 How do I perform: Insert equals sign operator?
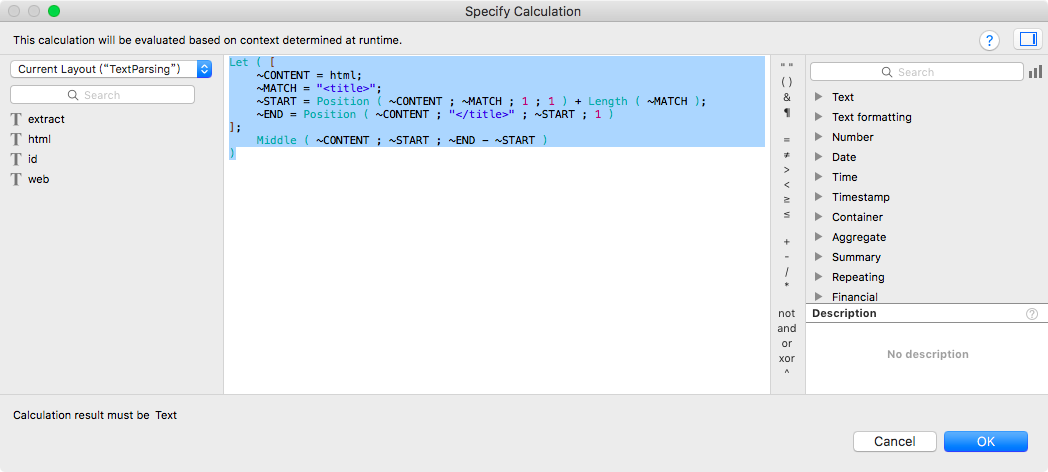click(x=787, y=140)
